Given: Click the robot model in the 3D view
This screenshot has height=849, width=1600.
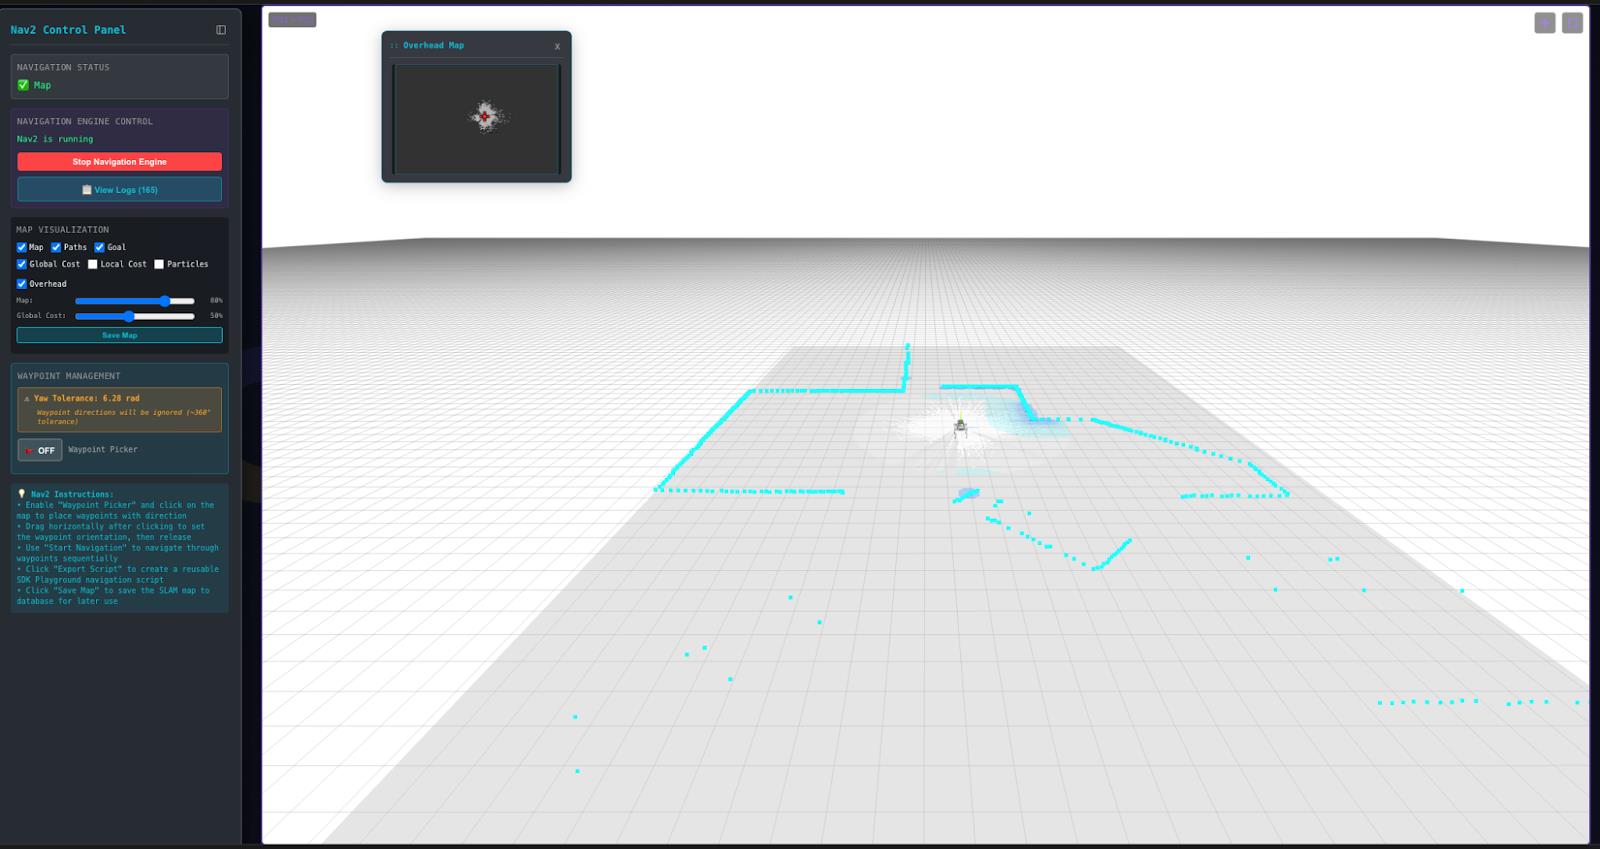Looking at the screenshot, I should pyautogui.click(x=960, y=427).
